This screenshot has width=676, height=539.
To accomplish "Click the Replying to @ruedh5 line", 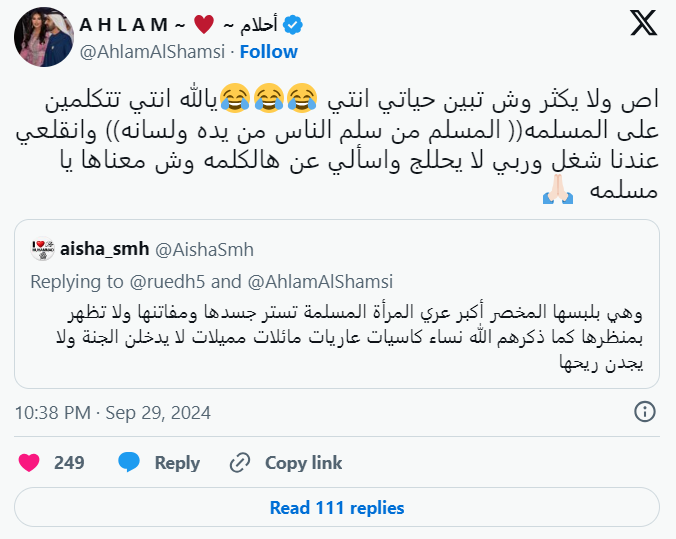I will click(x=211, y=282).
